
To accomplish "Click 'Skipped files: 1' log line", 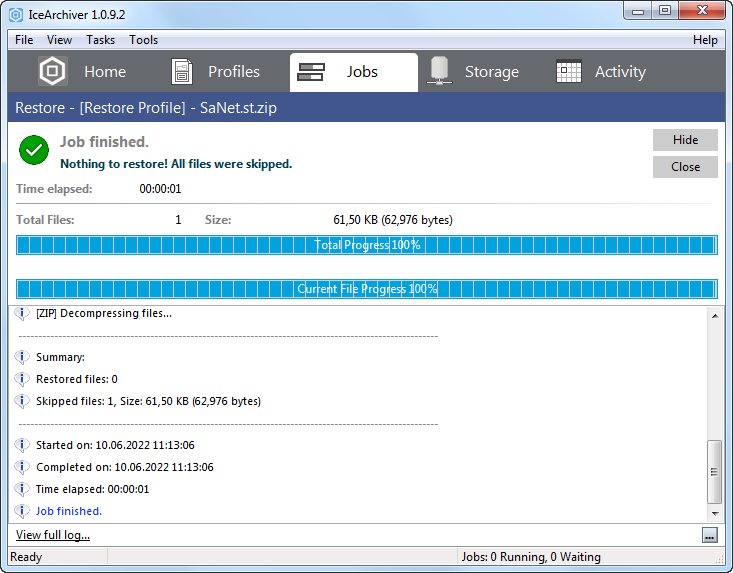I will (x=148, y=401).
